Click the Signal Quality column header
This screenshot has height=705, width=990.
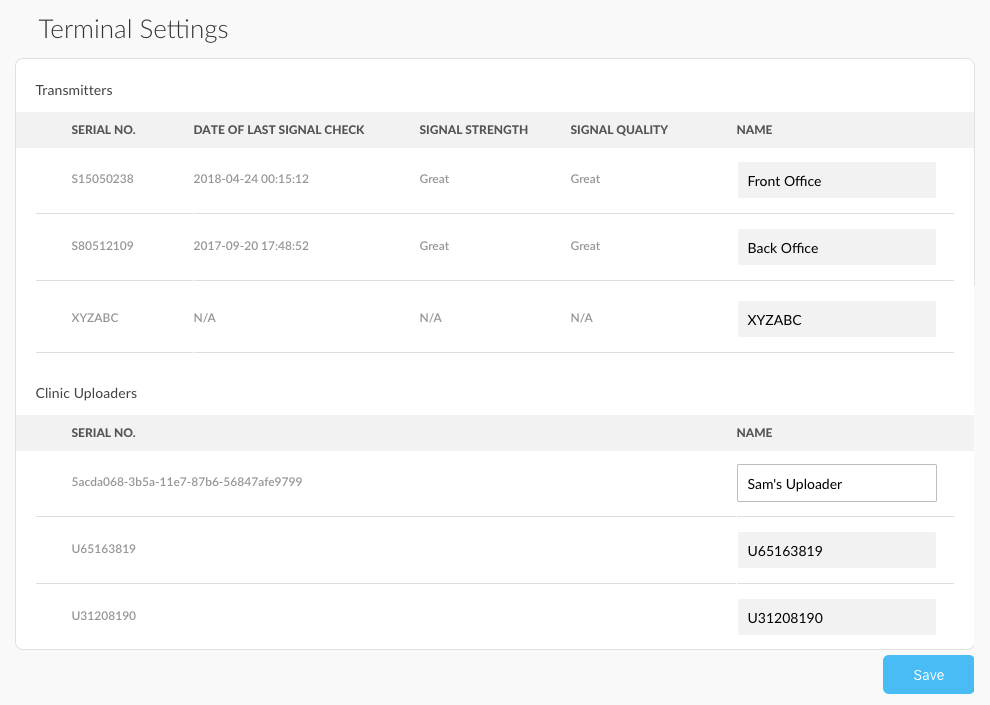point(619,129)
